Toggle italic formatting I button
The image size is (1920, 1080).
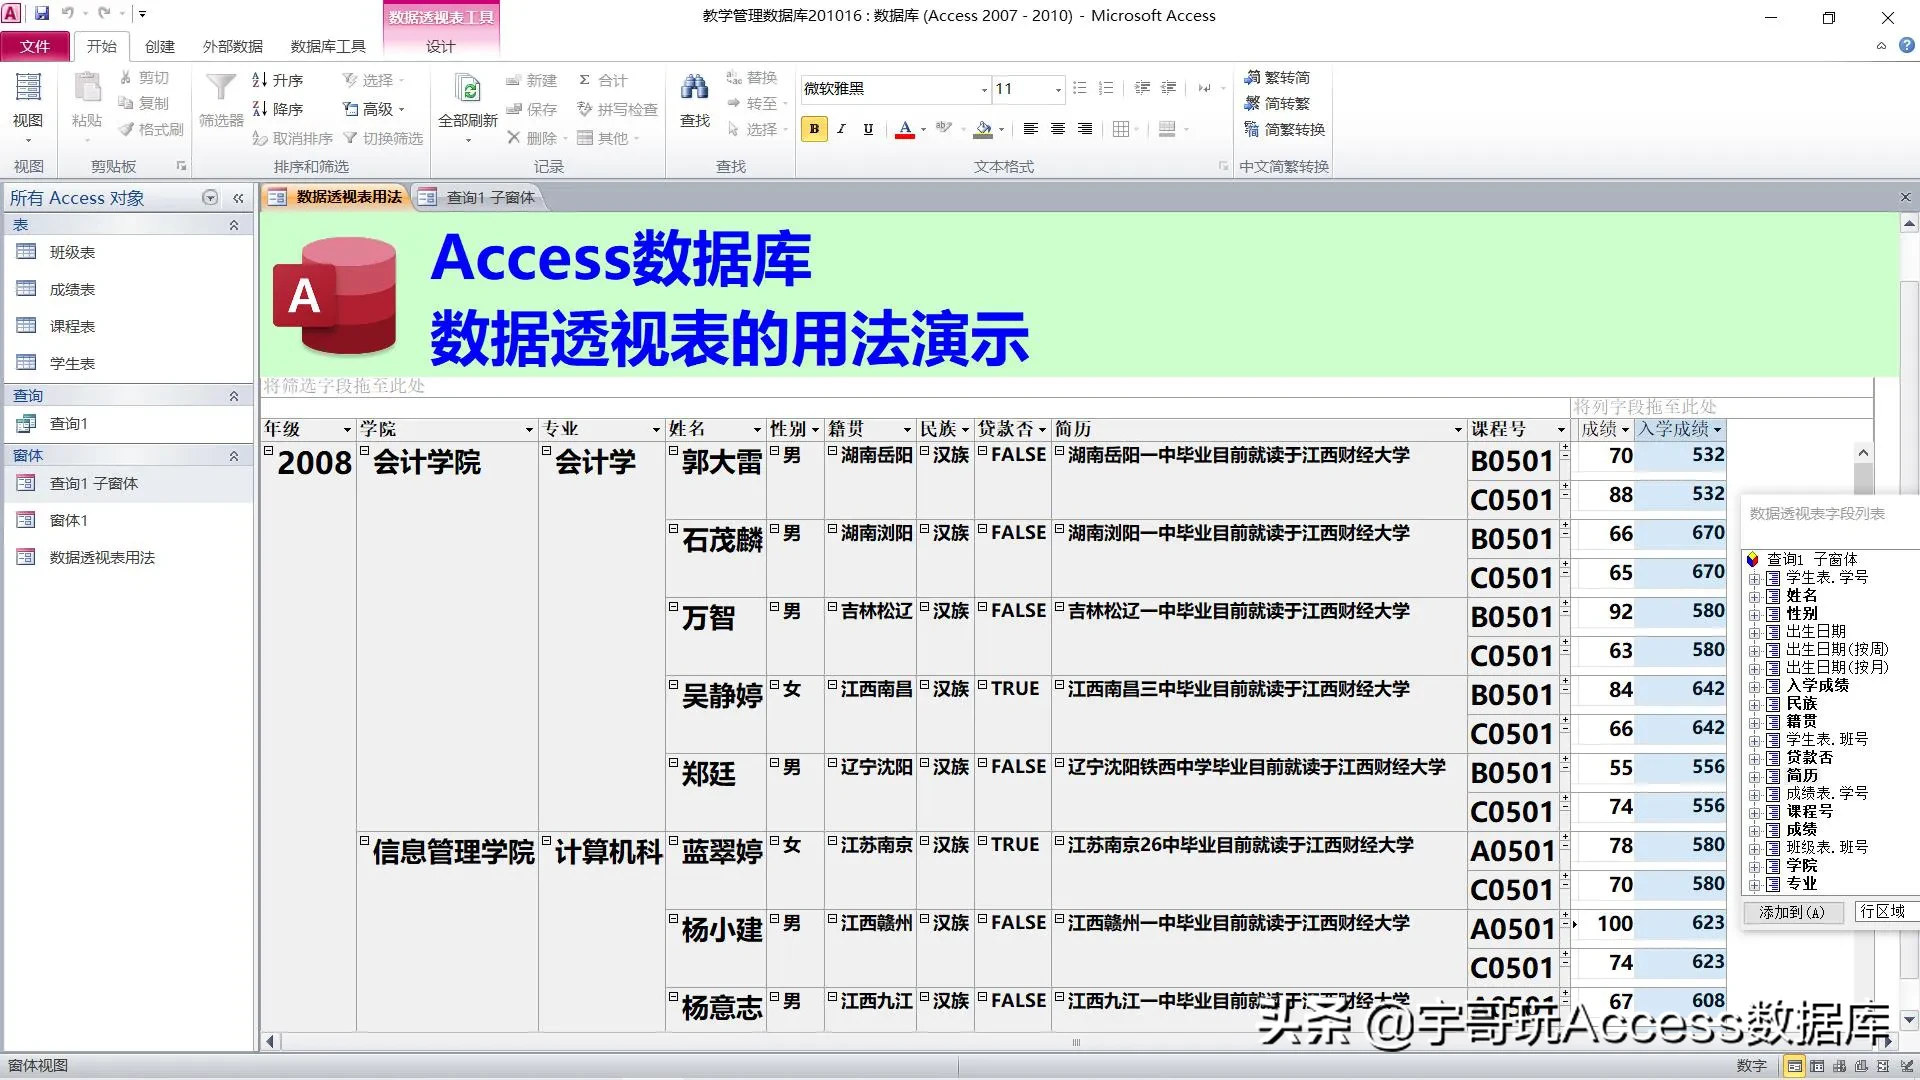pos(841,129)
